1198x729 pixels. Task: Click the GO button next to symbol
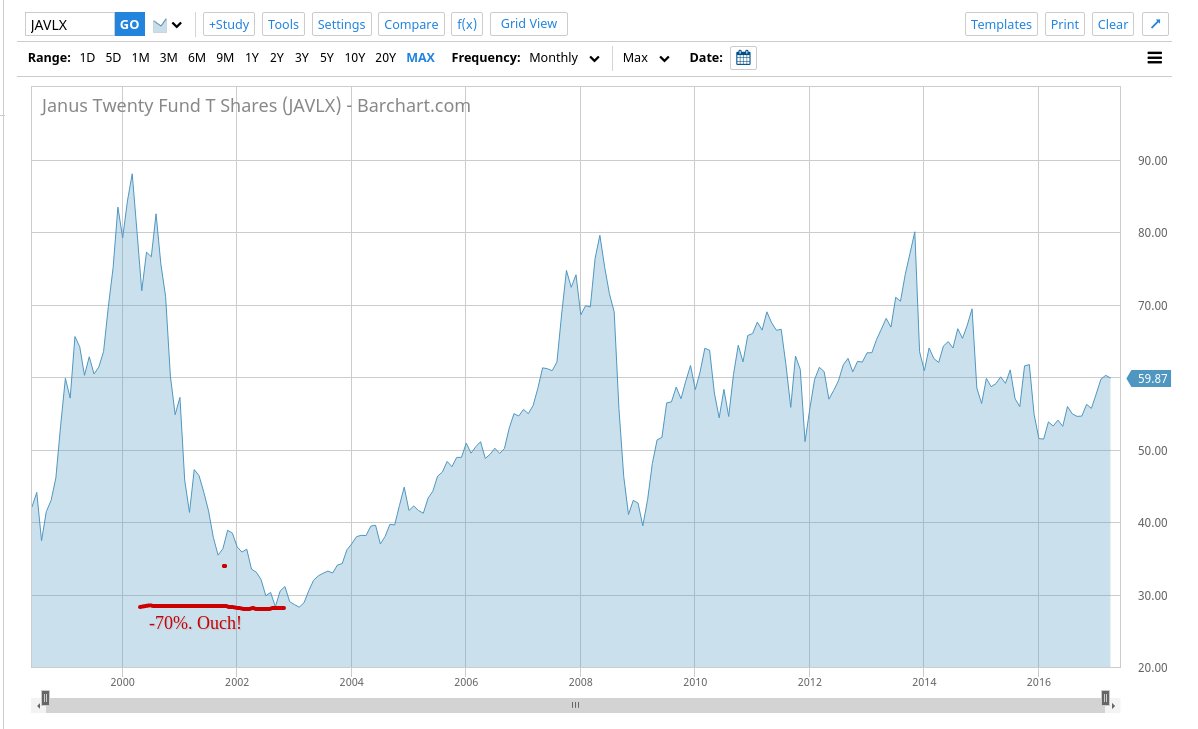point(129,24)
